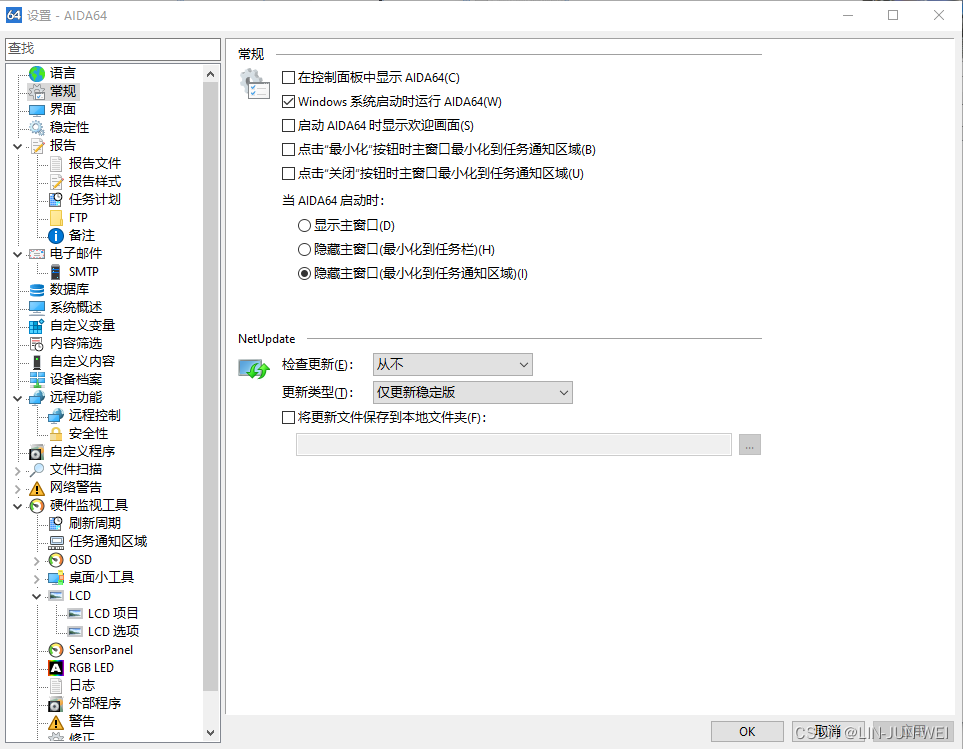This screenshot has width=963, height=749.
Task: Click the 取消 button
Action: pyautogui.click(x=828, y=732)
